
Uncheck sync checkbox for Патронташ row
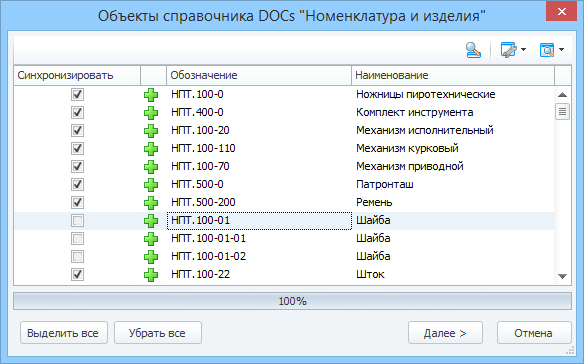77,184
